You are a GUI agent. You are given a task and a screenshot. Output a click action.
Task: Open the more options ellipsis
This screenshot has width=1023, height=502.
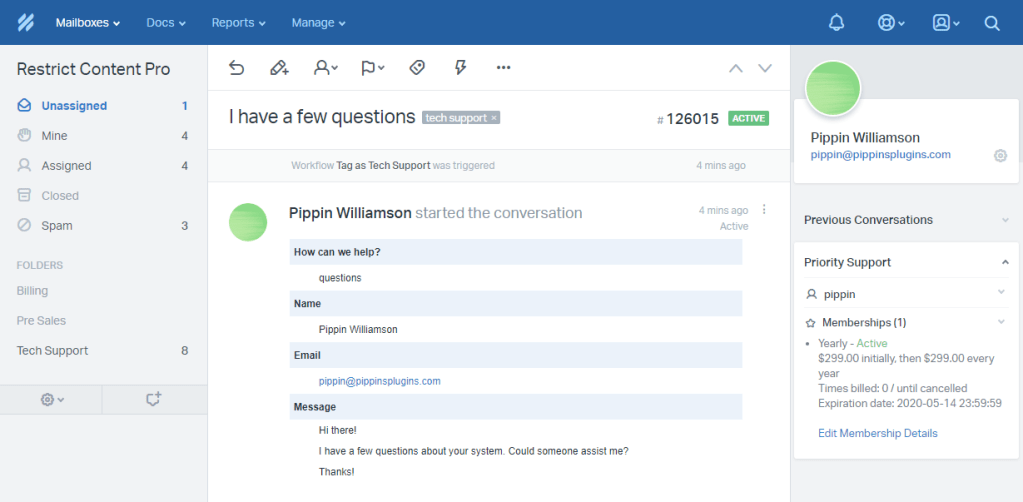coord(503,67)
